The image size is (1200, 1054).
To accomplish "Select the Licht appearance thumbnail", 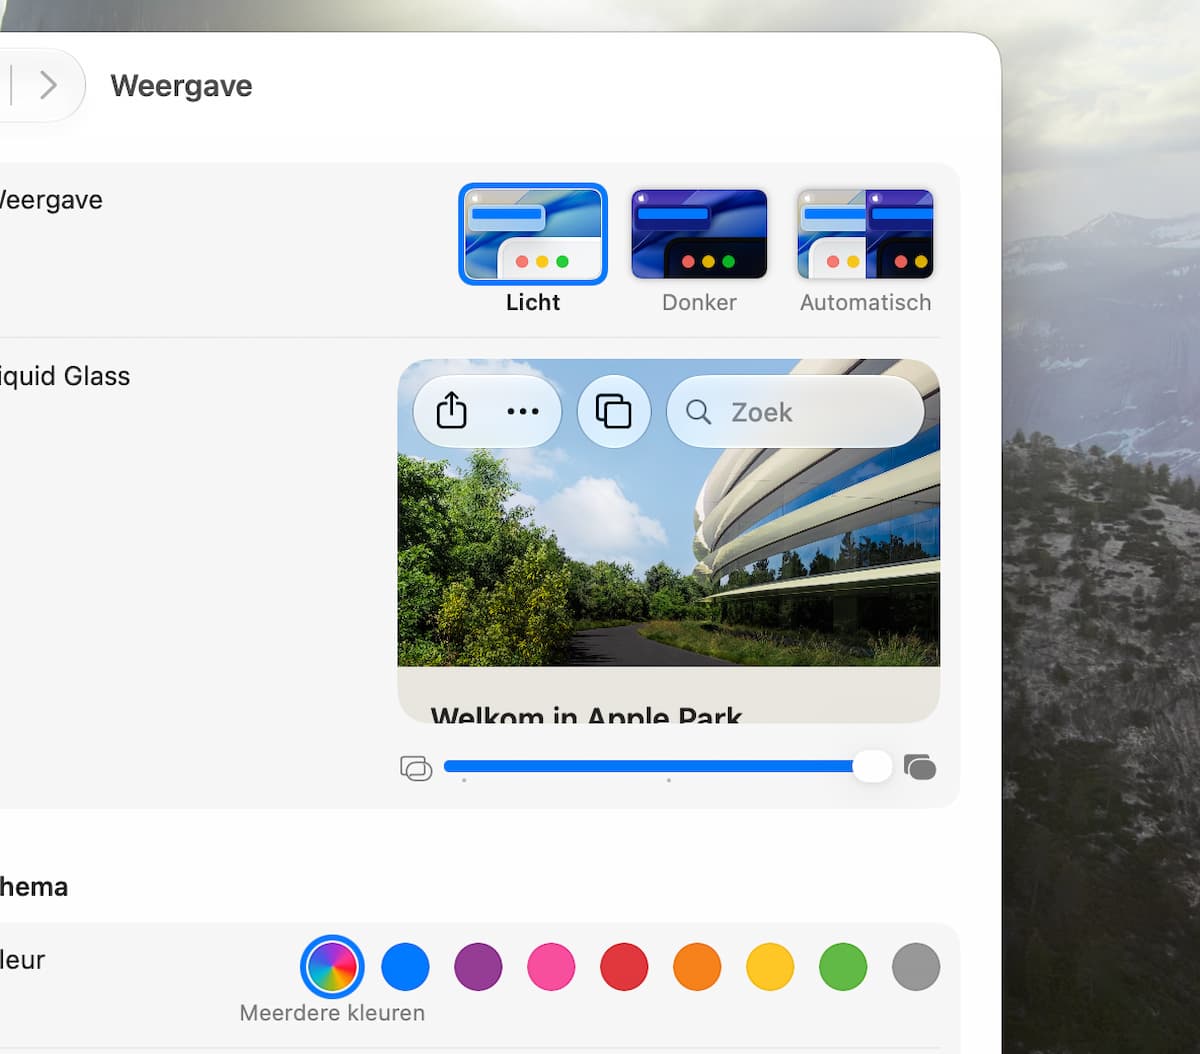I will 533,234.
